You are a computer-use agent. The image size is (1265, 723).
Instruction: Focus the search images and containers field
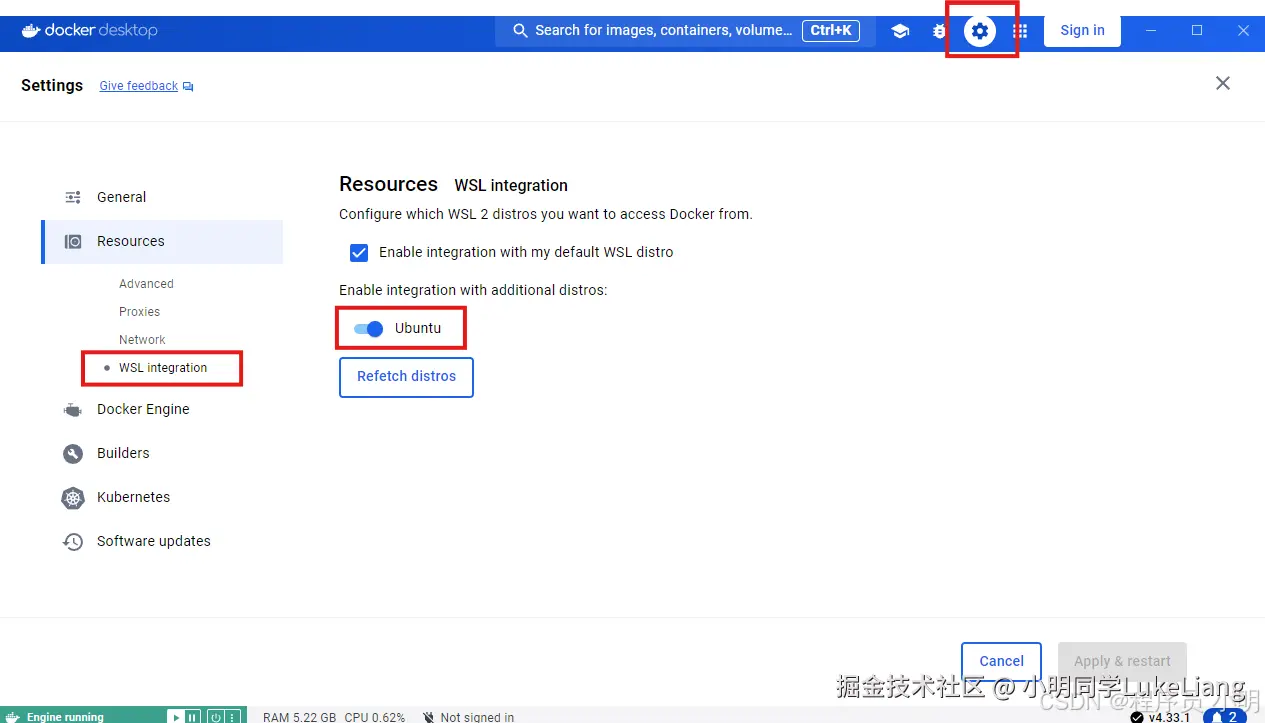(685, 31)
